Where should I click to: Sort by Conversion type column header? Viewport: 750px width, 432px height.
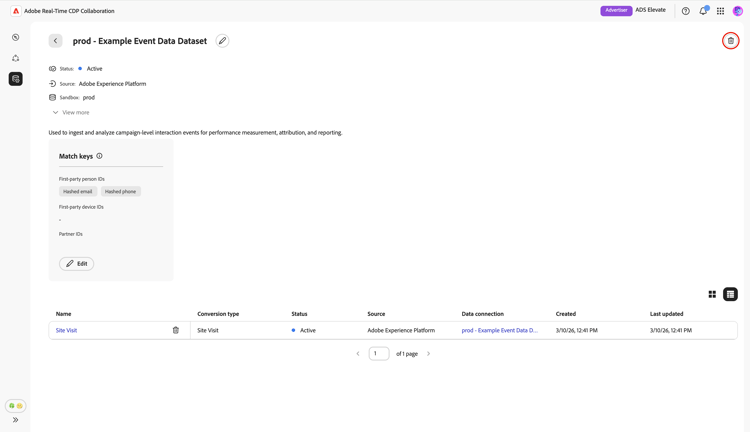[x=218, y=314]
